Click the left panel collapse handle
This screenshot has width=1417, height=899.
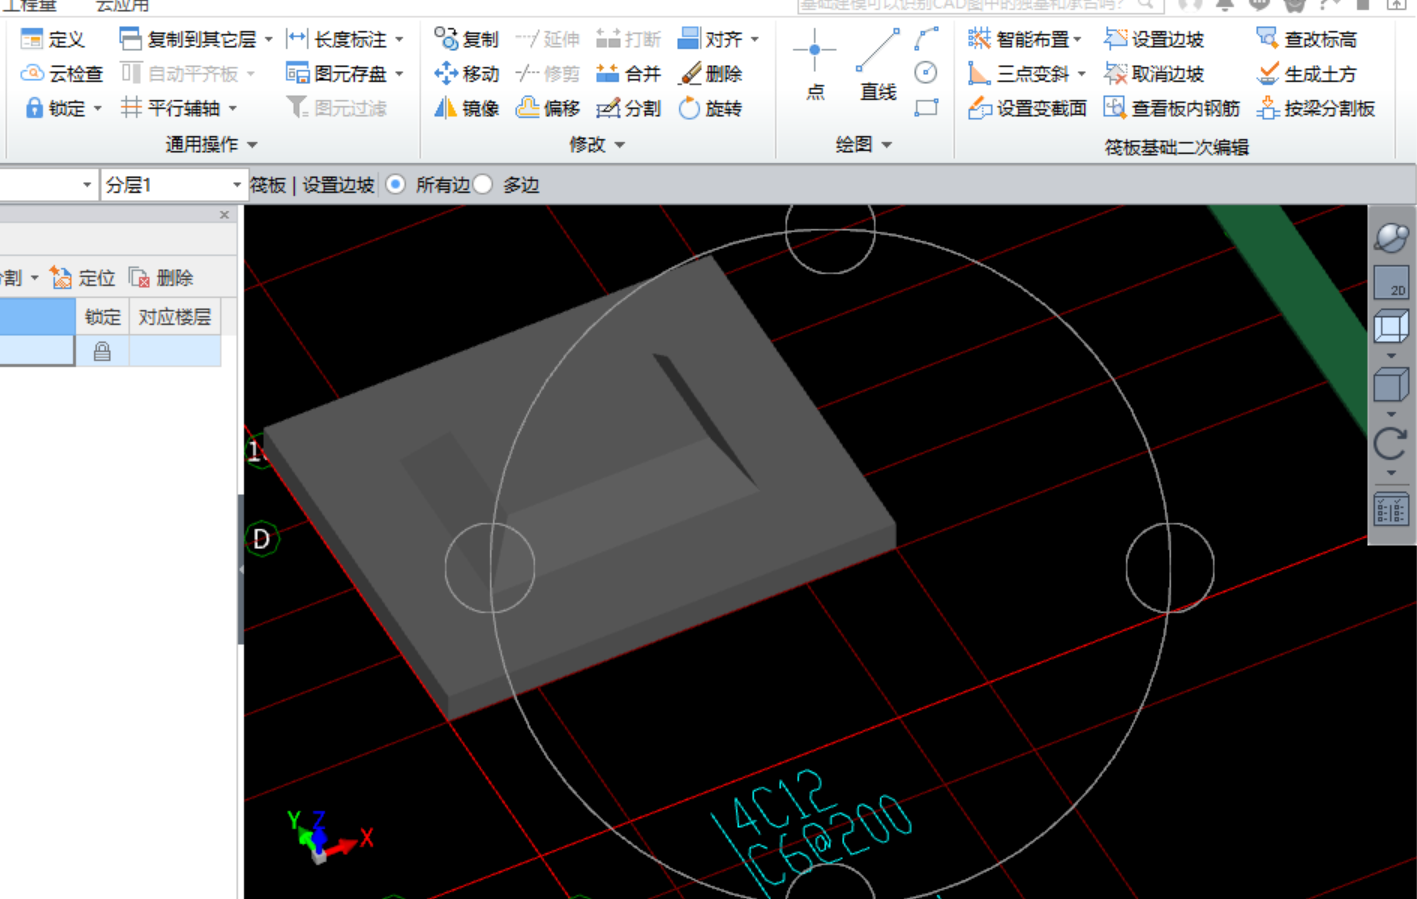(x=240, y=569)
